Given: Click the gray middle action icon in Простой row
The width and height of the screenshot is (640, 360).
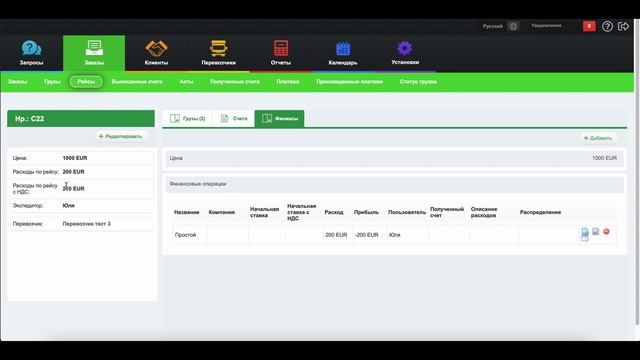Looking at the screenshot, I should [596, 231].
